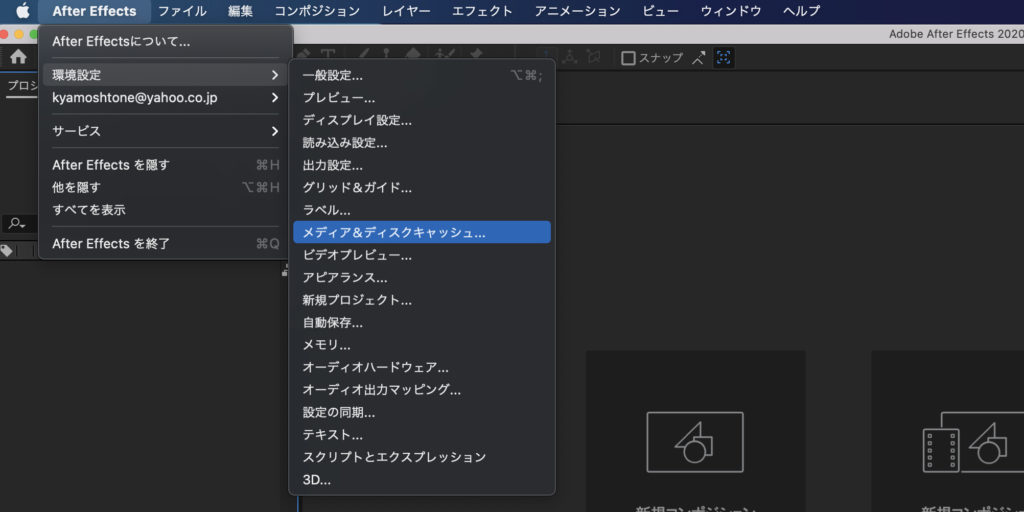Enable the スナップ checkbox

pos(628,58)
